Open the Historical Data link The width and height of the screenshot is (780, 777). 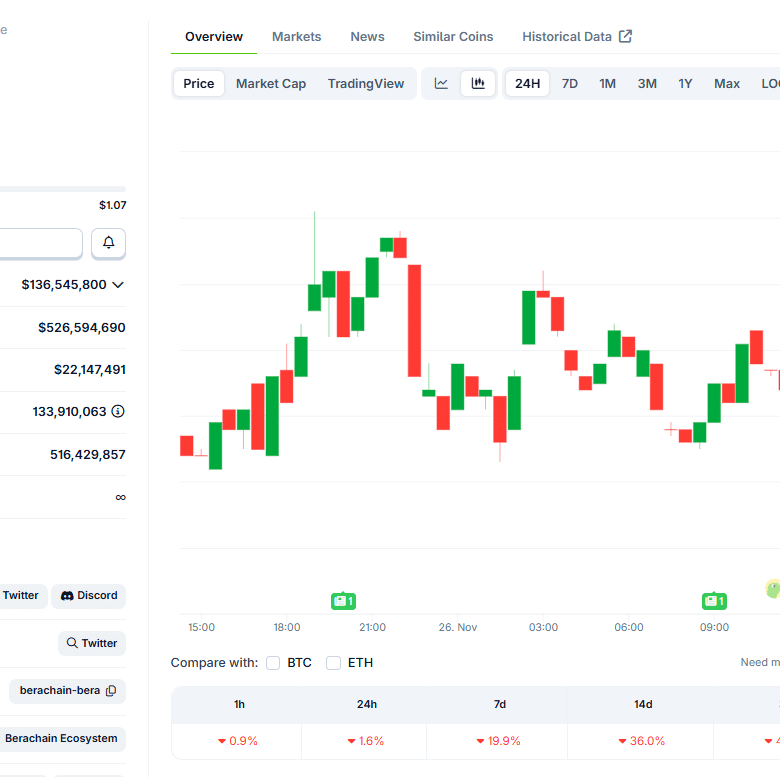[x=576, y=37]
